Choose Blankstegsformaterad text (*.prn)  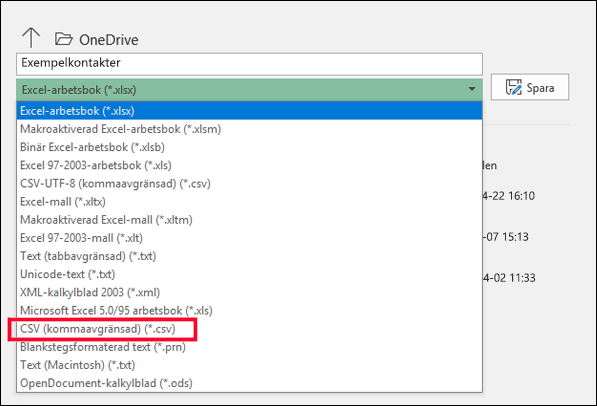249,347
